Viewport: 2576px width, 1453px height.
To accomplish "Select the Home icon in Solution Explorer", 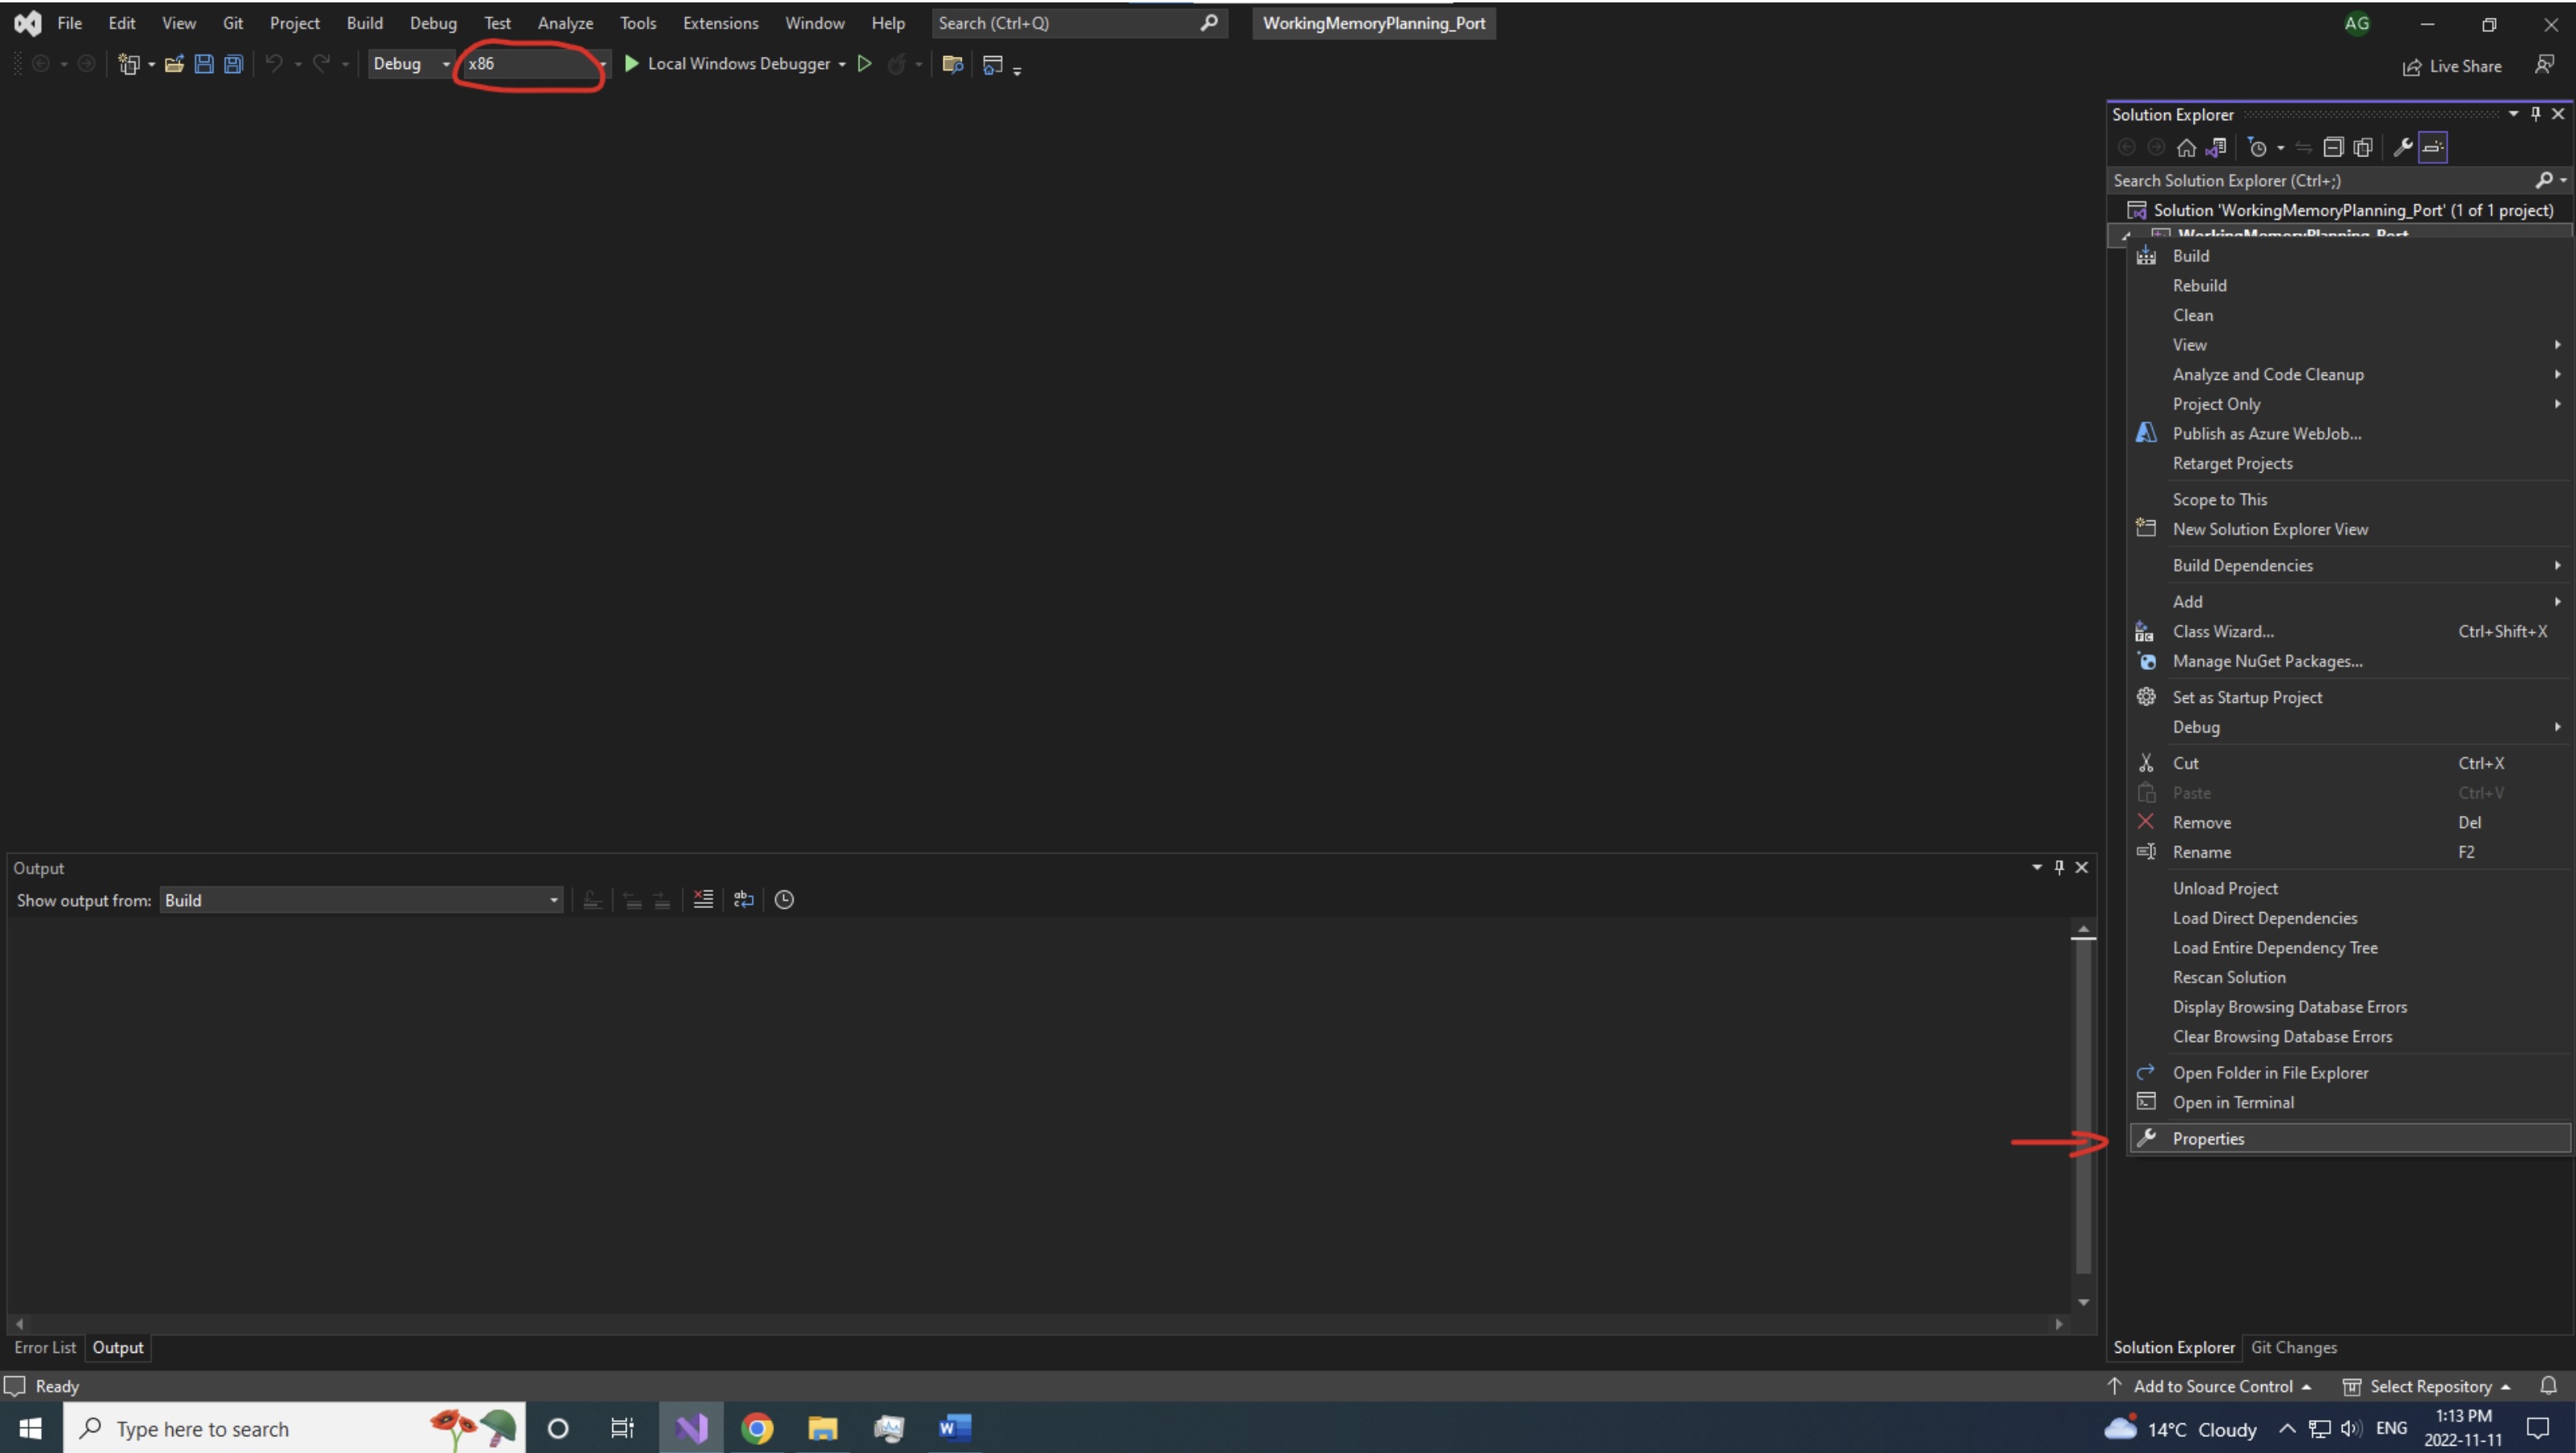I will (x=2186, y=147).
